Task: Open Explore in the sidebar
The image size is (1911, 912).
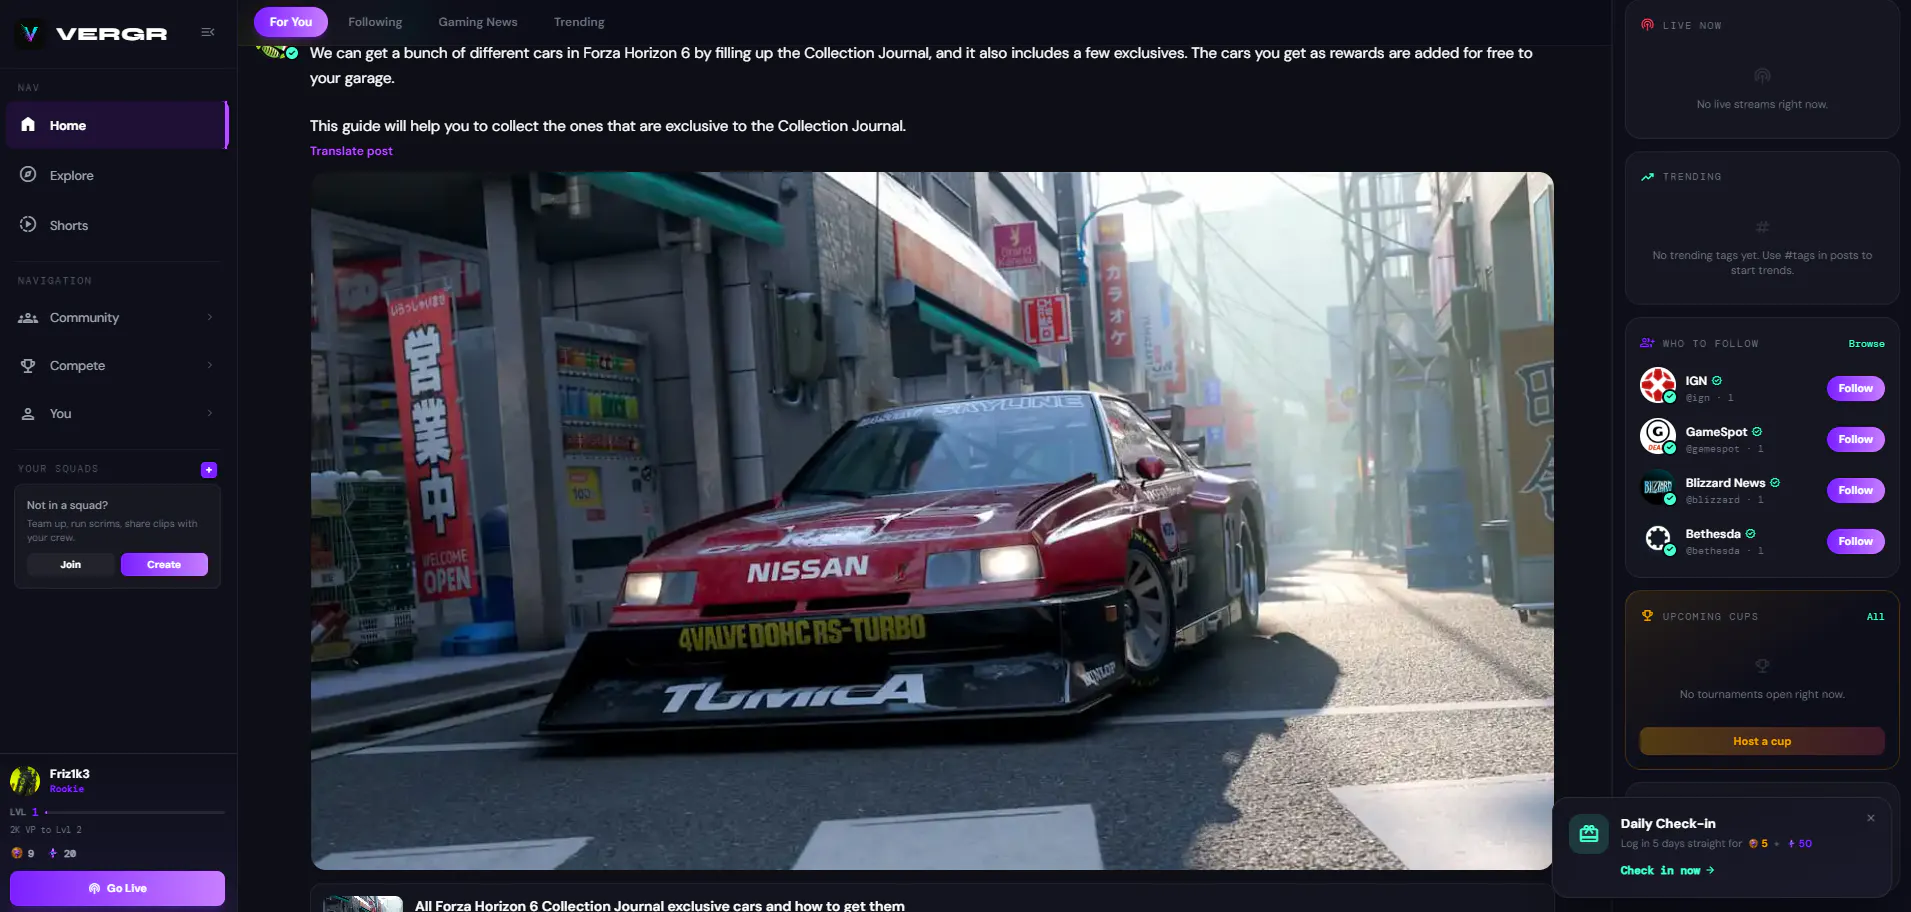Action: pos(117,175)
